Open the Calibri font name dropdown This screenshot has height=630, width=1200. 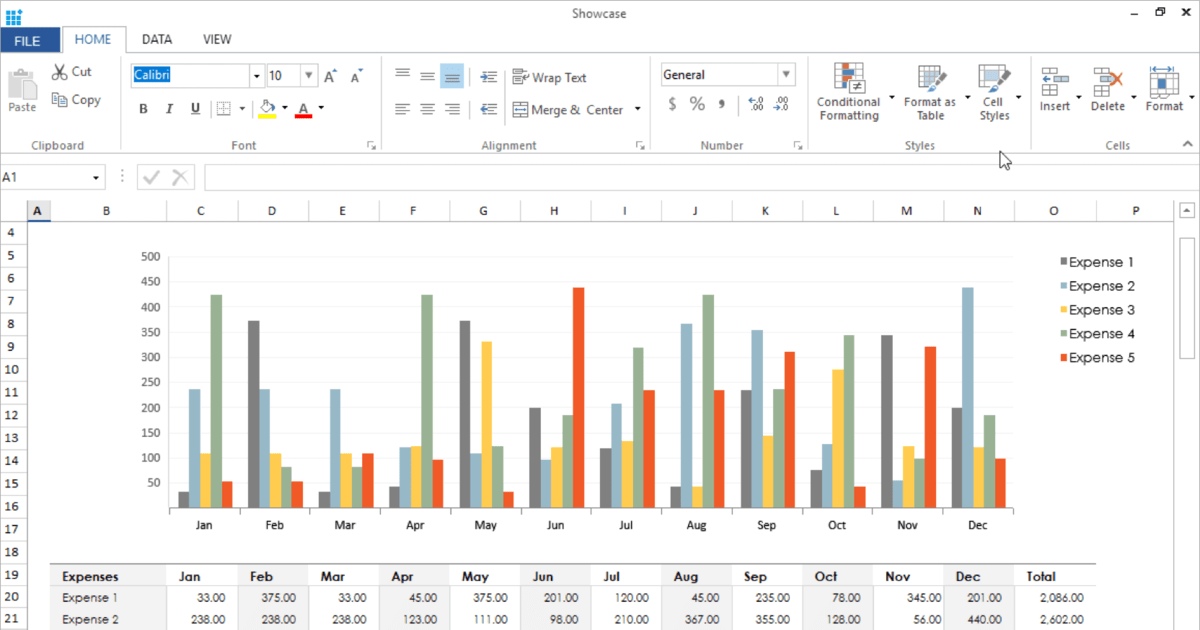(256, 76)
